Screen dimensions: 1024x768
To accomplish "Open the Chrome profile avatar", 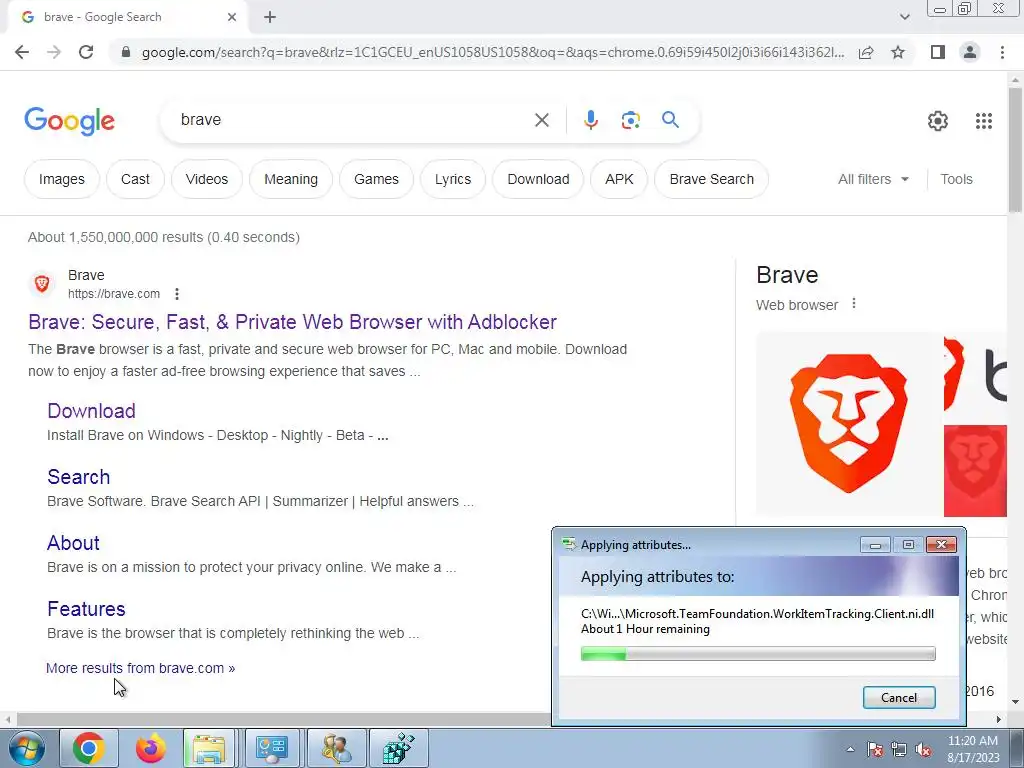I will click(970, 52).
